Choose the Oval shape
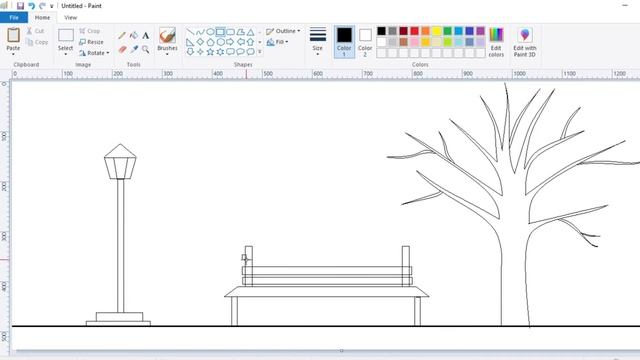Image resolution: width=640 pixels, height=360 pixels. tap(210, 32)
